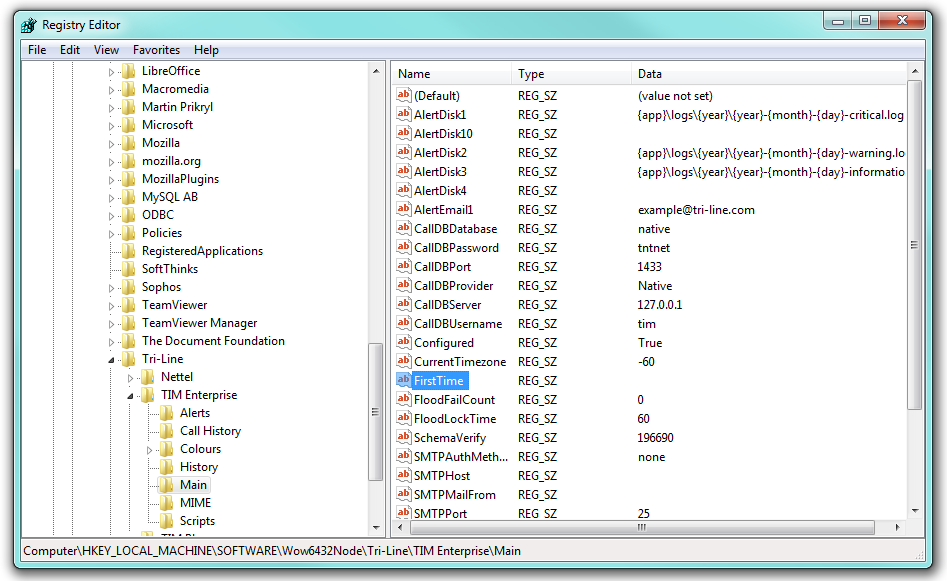The width and height of the screenshot is (947, 581).
Task: Click the icon next to CallDBPassword
Action: 404,248
